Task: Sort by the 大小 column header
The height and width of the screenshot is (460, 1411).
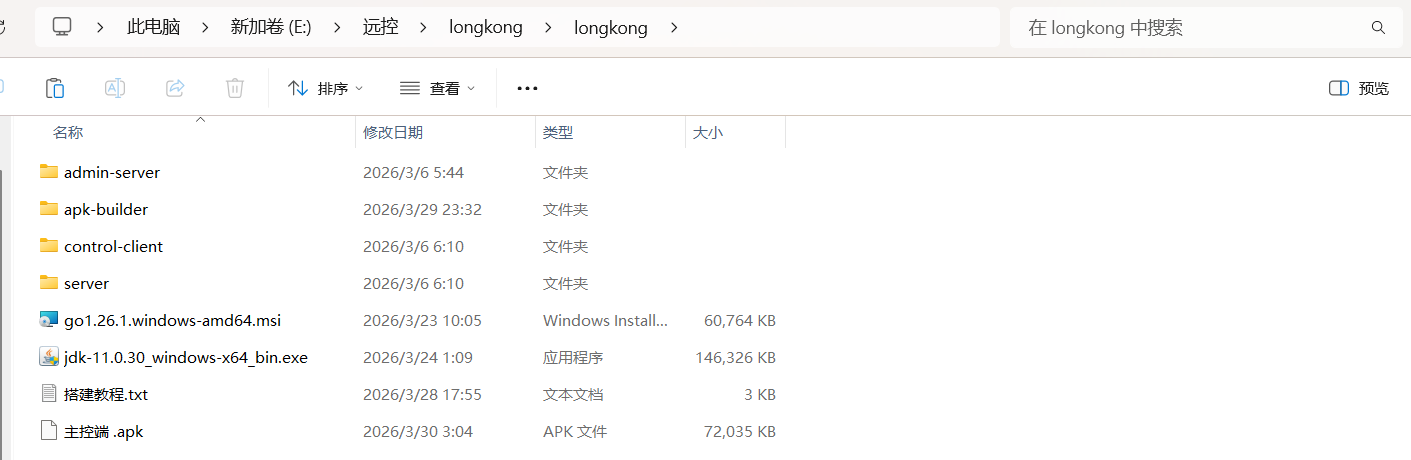Action: 708,132
